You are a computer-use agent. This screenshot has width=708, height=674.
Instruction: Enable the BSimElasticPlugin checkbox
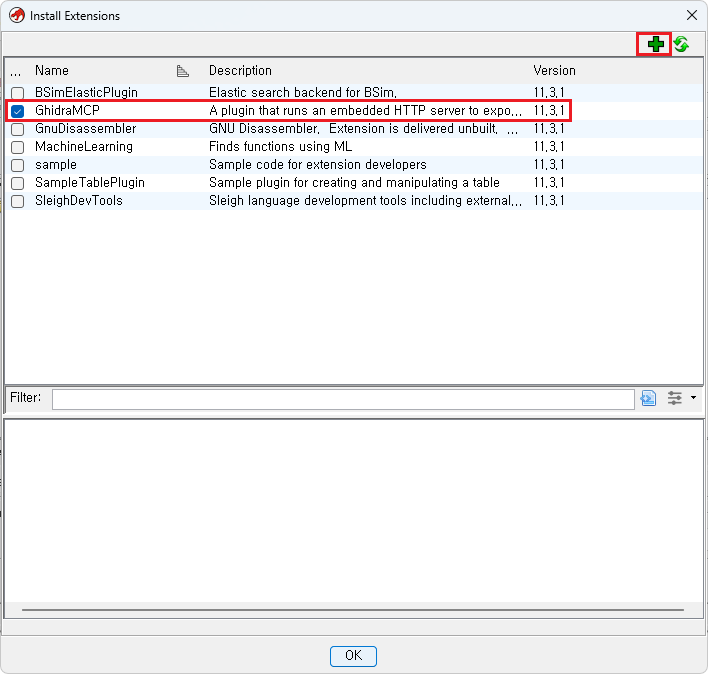click(18, 93)
